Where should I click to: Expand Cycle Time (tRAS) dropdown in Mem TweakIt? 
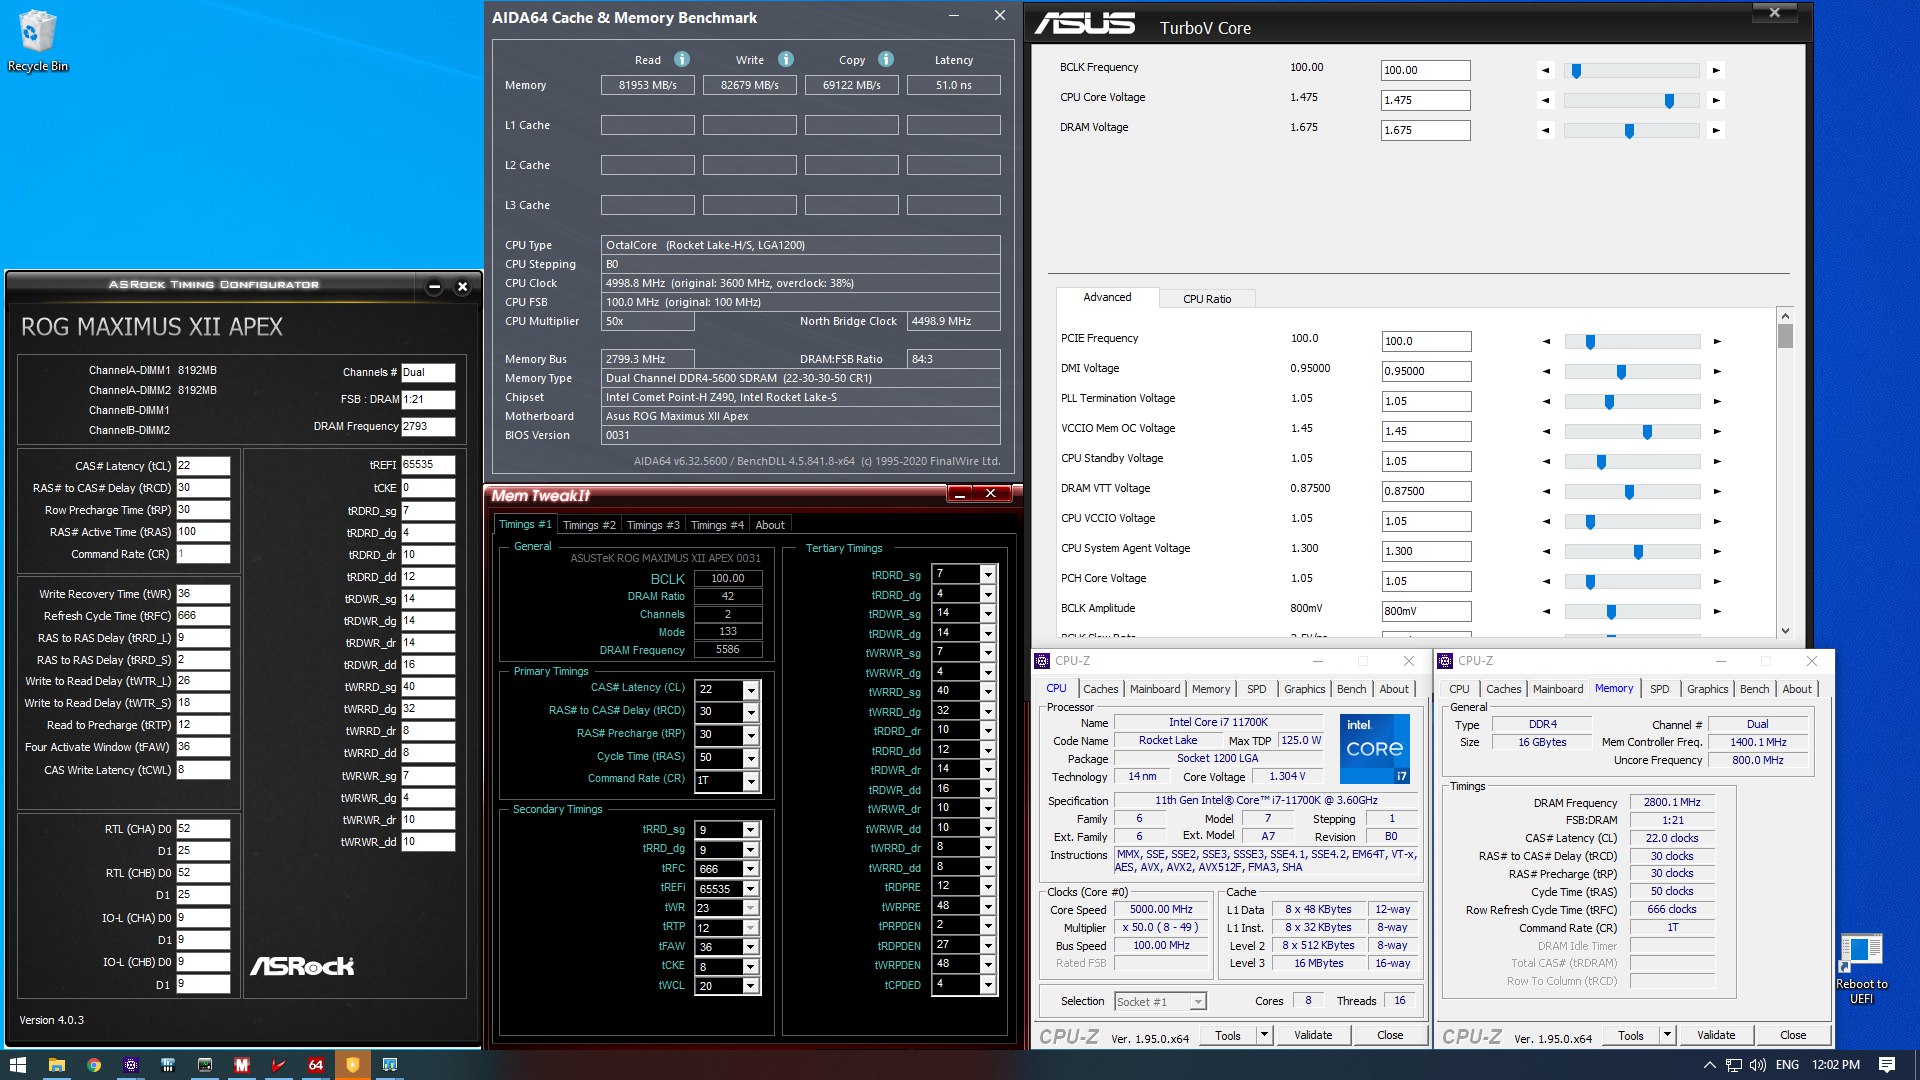point(751,758)
